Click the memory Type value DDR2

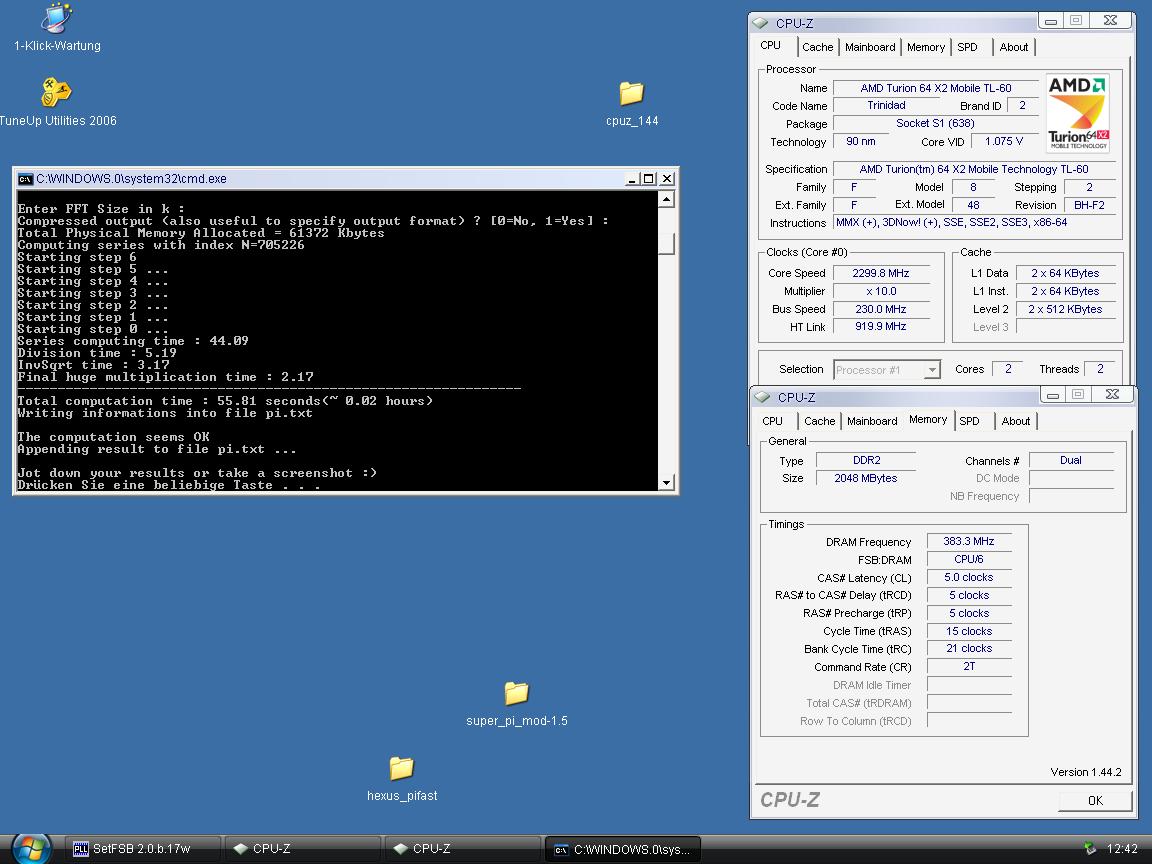click(x=866, y=461)
